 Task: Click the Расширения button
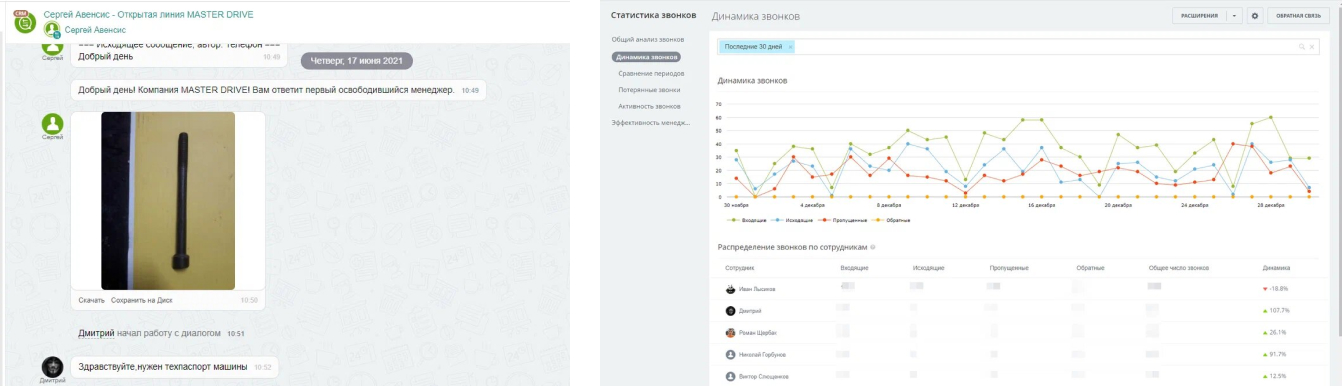[x=1199, y=16]
